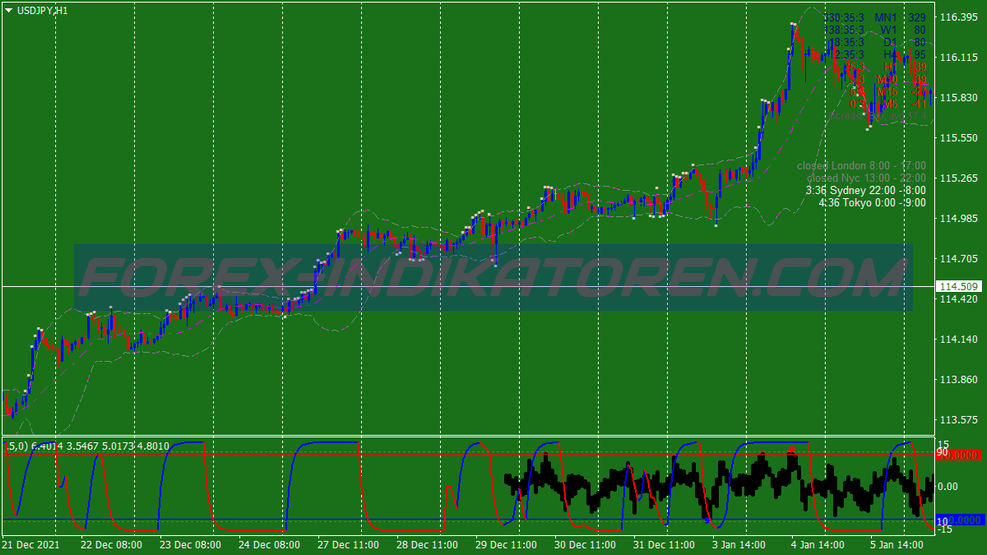987x555 pixels.
Task: Select the 115.550 price axis label
Action: (959, 138)
